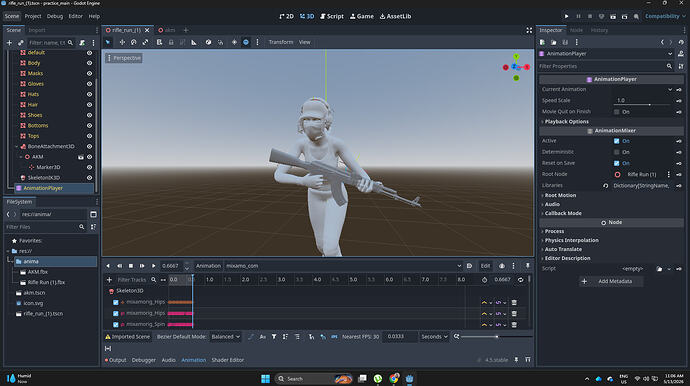Delete the mixamorig_Spin track
Viewport: 690px width, 386px height.
click(x=514, y=325)
